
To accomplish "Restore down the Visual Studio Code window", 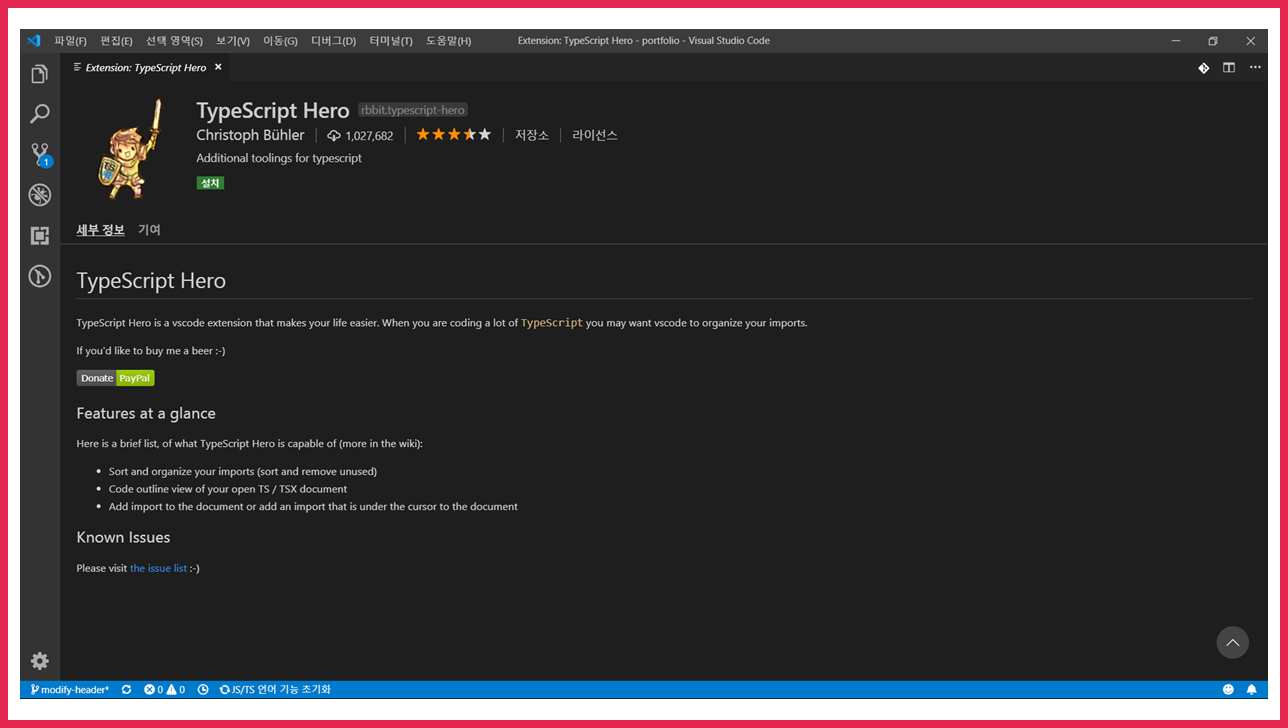I will coord(1213,41).
